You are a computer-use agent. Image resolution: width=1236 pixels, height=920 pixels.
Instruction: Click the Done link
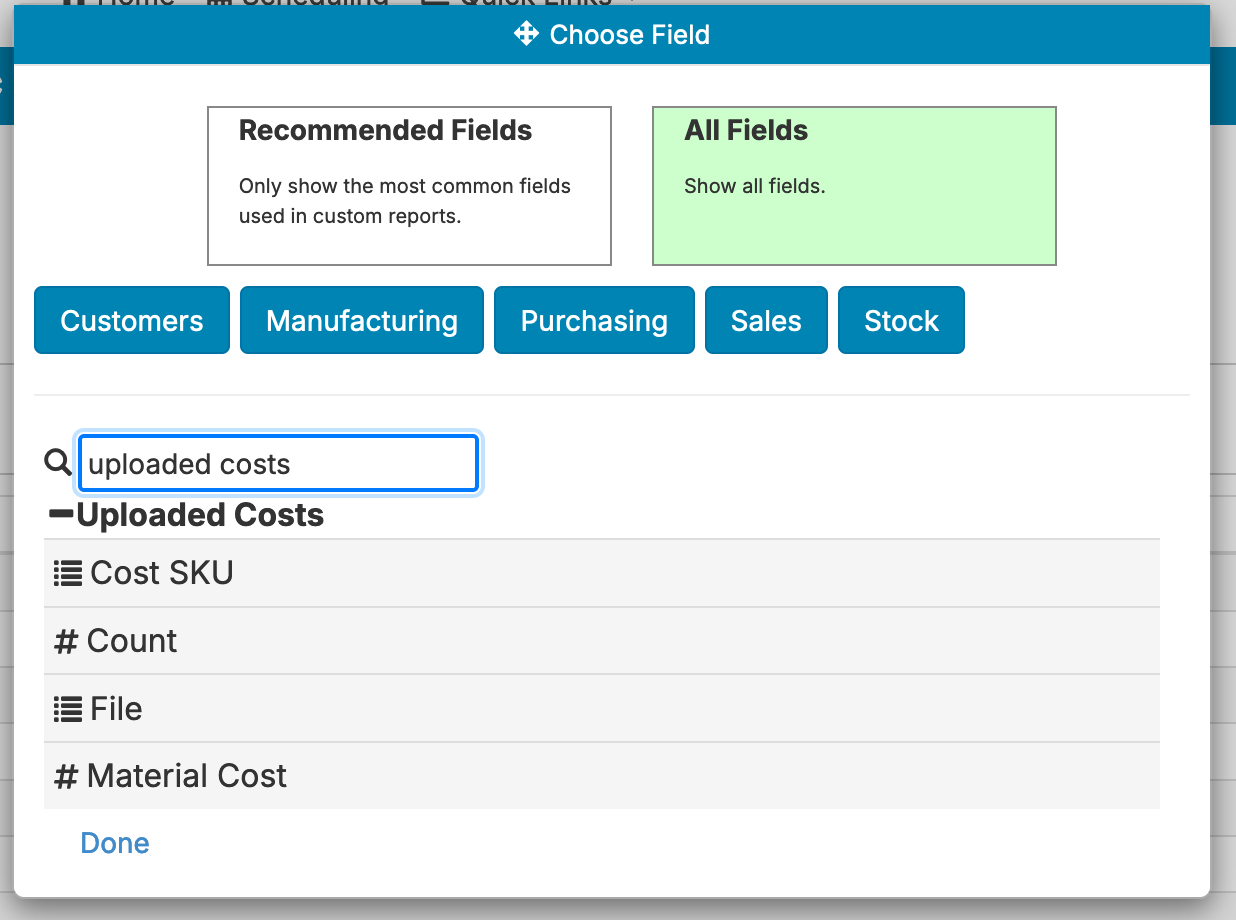coord(115,843)
